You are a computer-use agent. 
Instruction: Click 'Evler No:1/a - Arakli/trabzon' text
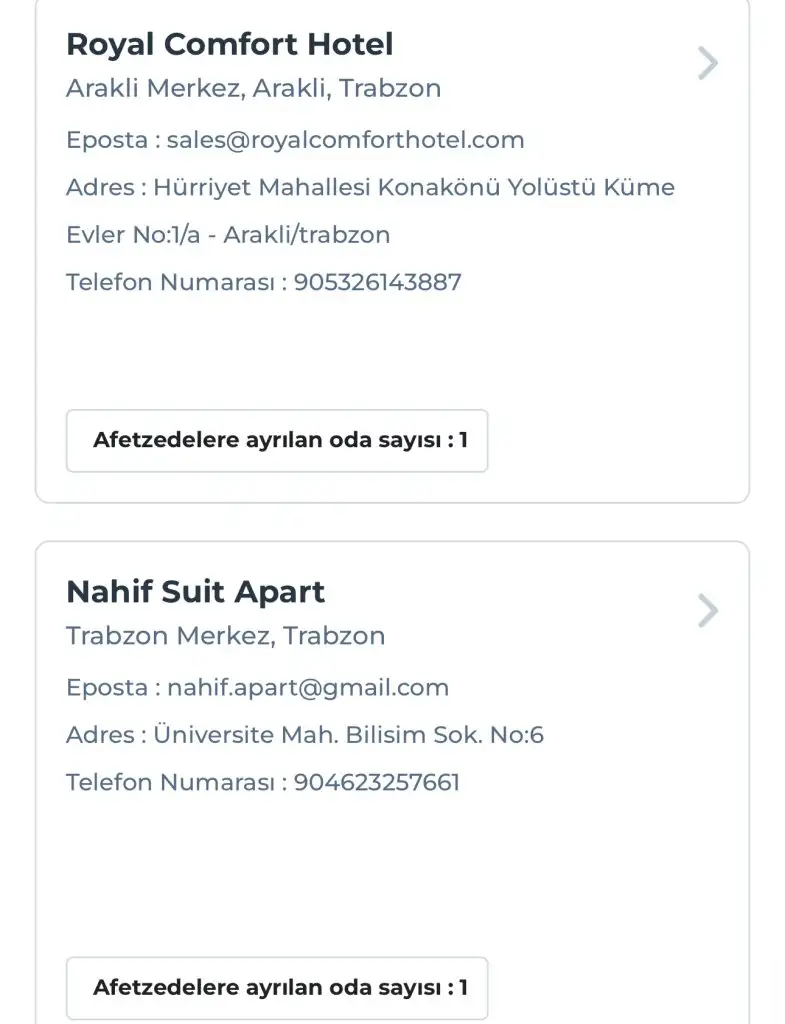coord(228,235)
